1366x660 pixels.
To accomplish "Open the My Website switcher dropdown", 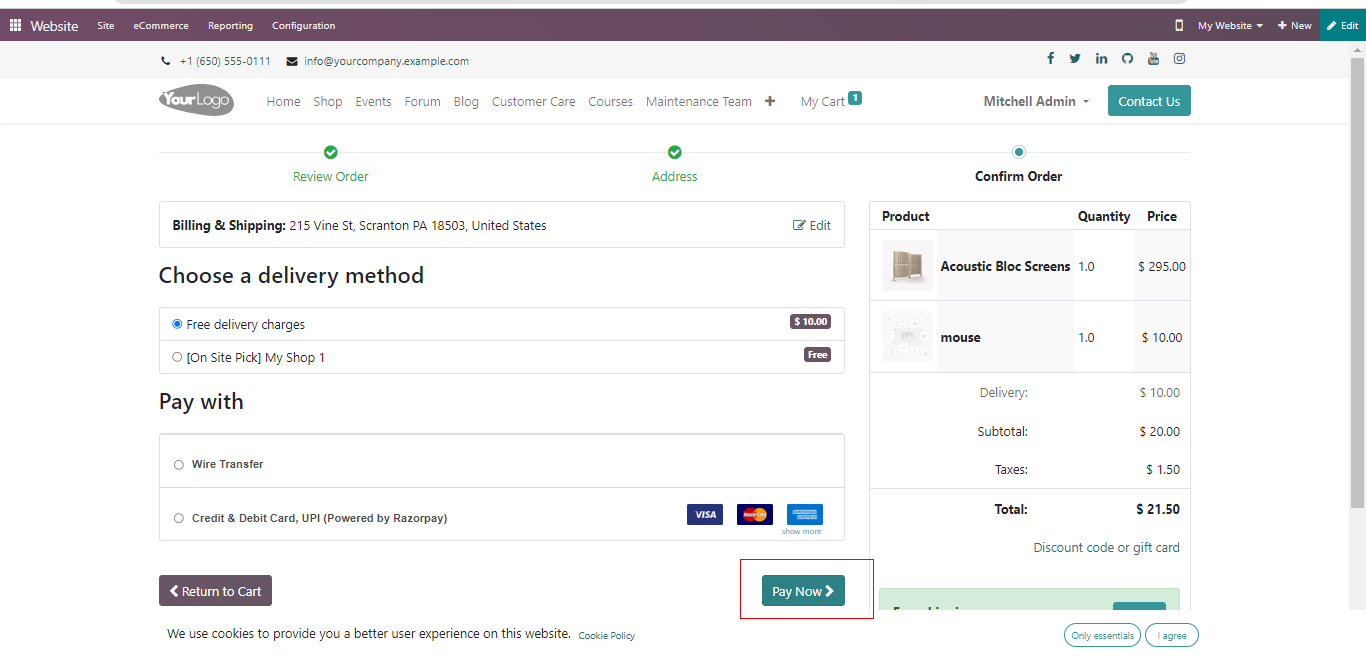I will click(1230, 25).
